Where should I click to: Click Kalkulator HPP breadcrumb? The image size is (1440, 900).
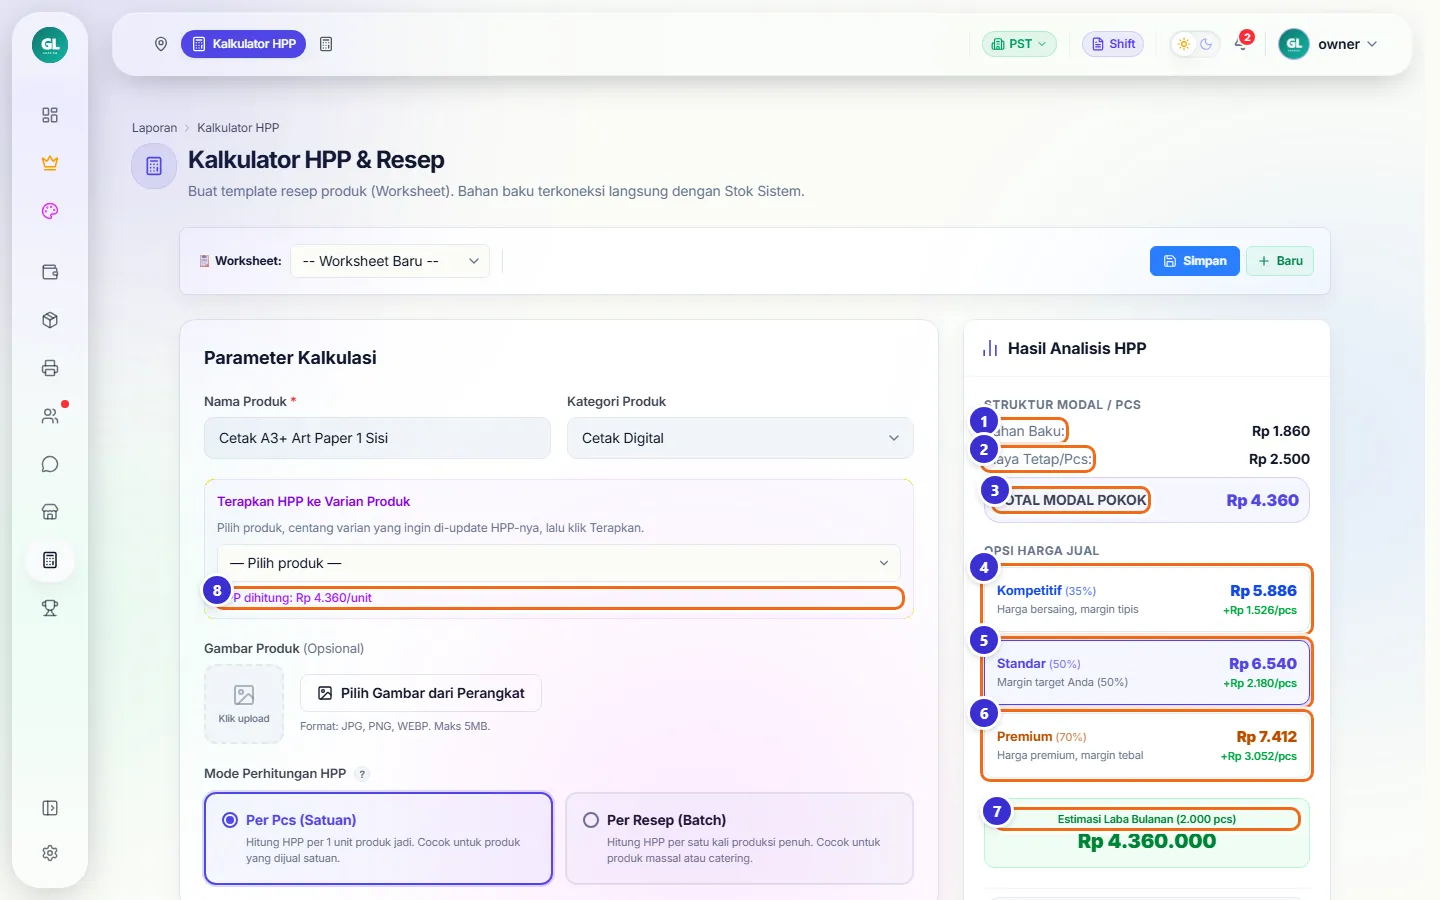tap(238, 128)
